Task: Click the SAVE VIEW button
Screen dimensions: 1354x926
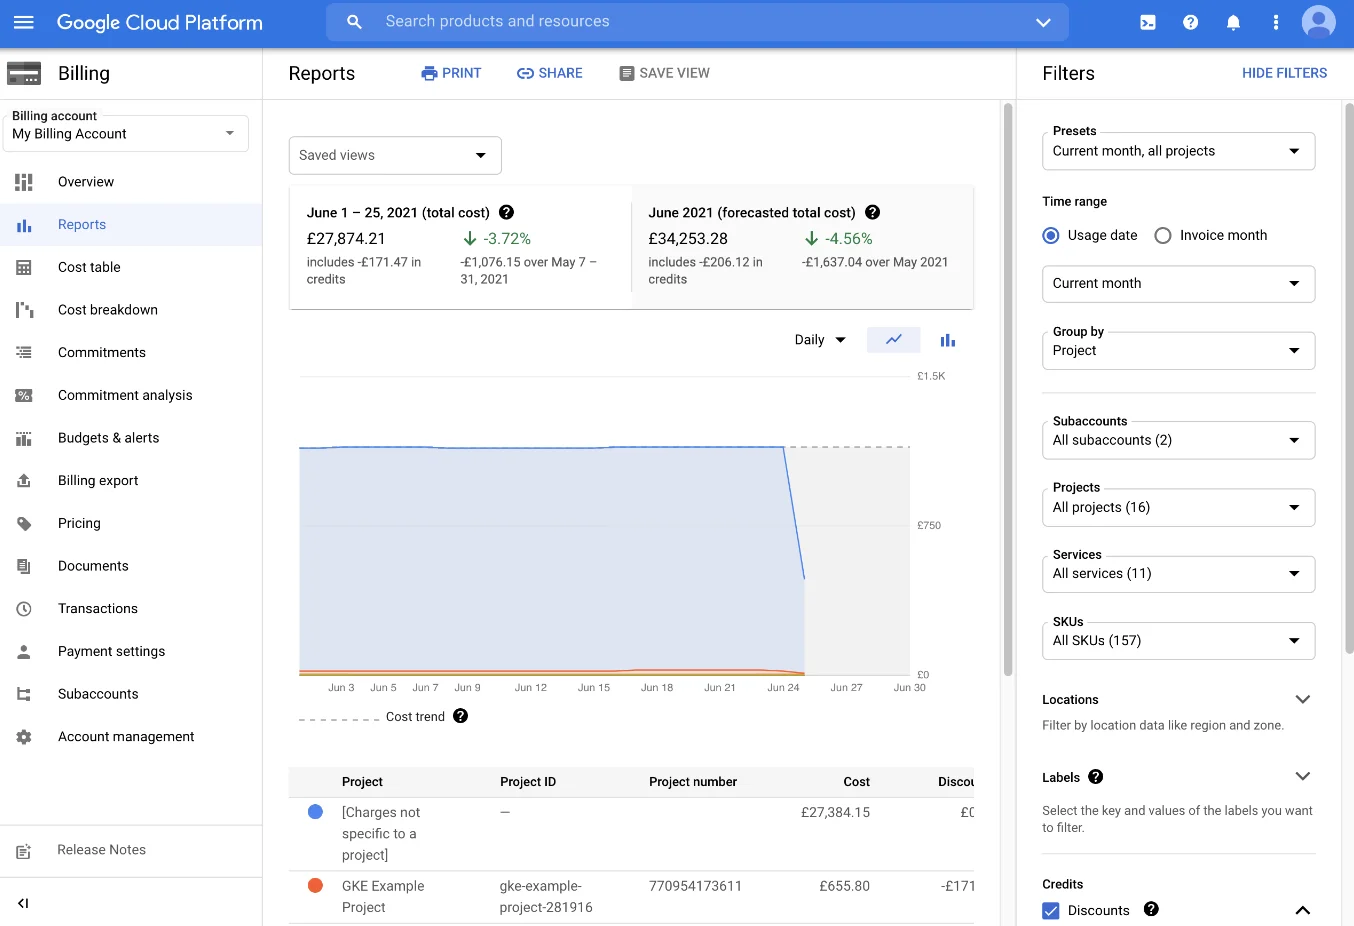Action: [x=665, y=73]
